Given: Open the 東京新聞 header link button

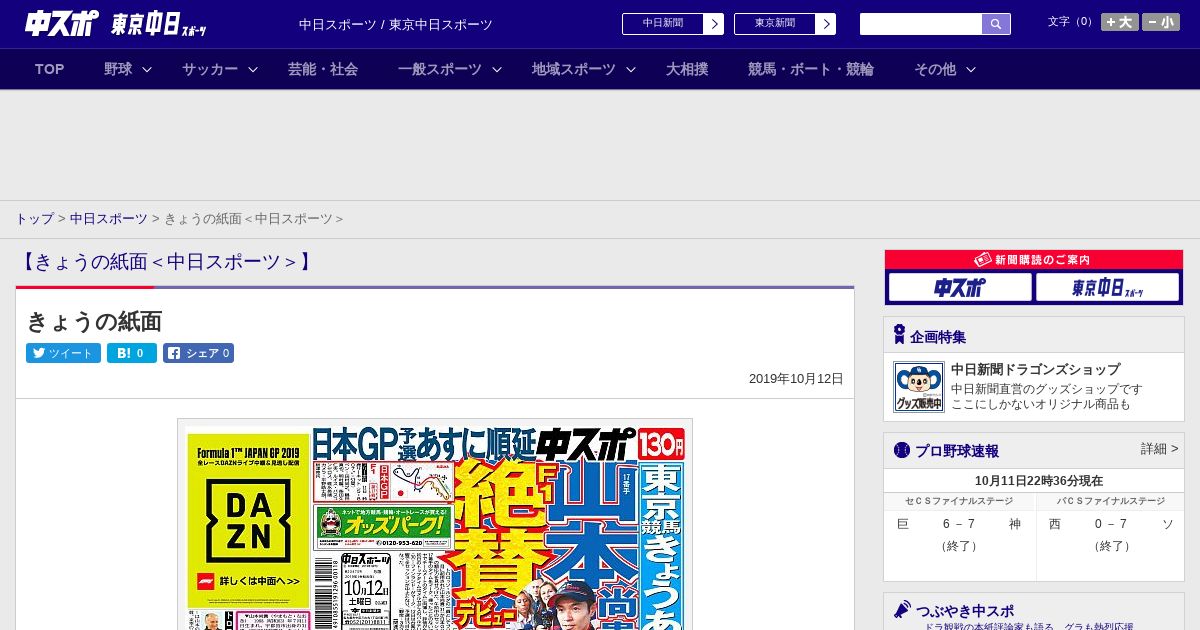Looking at the screenshot, I should (785, 24).
